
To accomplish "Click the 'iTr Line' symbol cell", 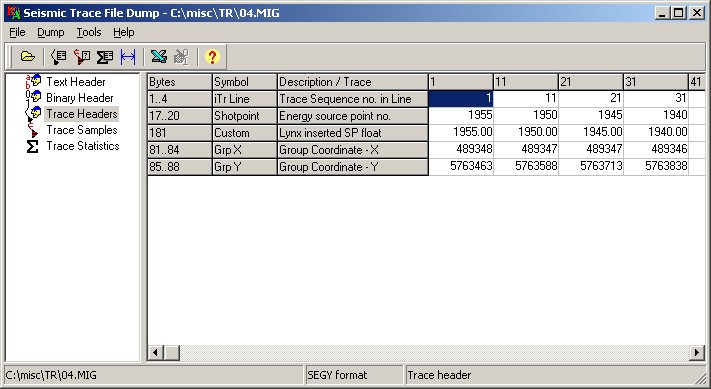I will pyautogui.click(x=245, y=99).
